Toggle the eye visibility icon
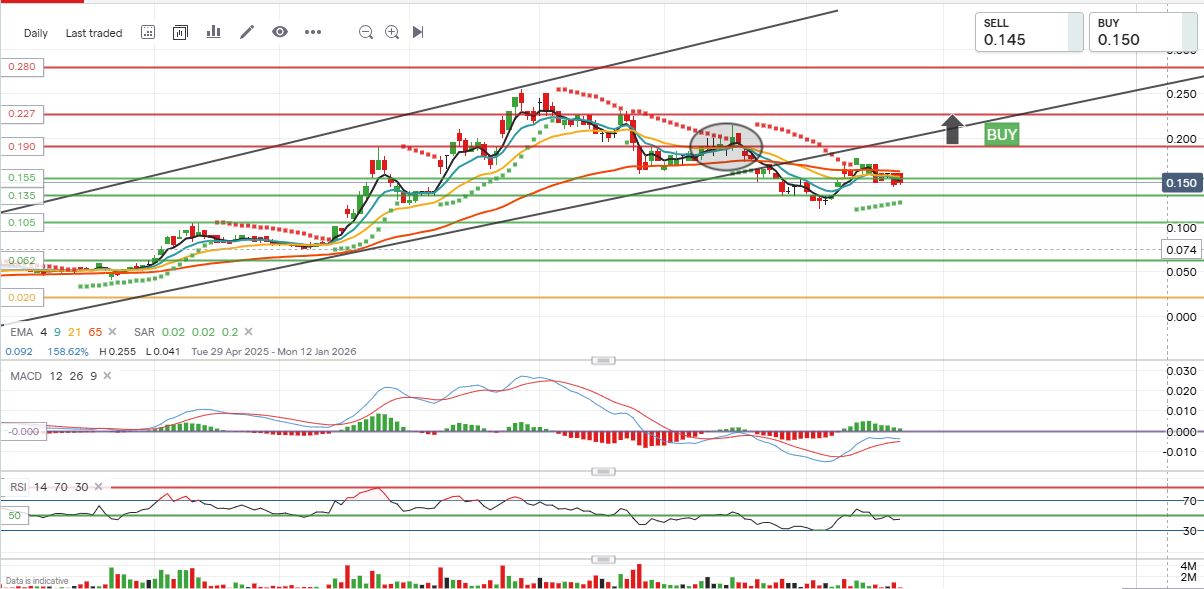 [280, 32]
